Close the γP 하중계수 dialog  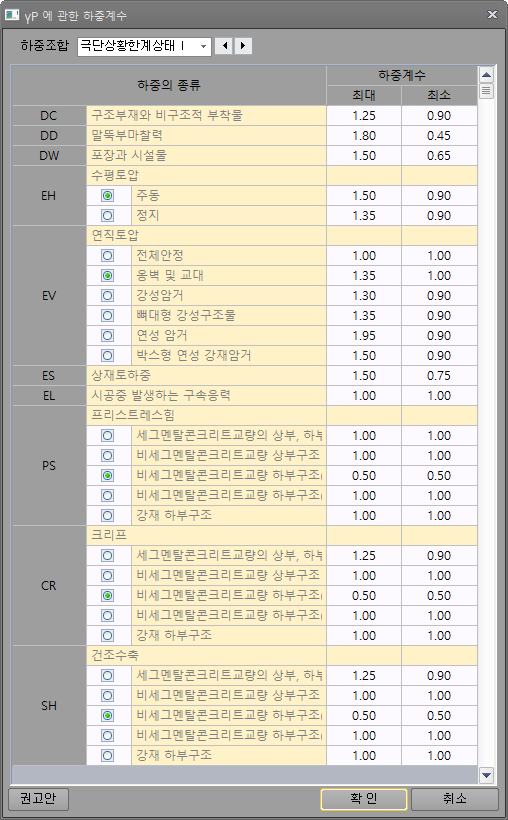click(x=492, y=15)
